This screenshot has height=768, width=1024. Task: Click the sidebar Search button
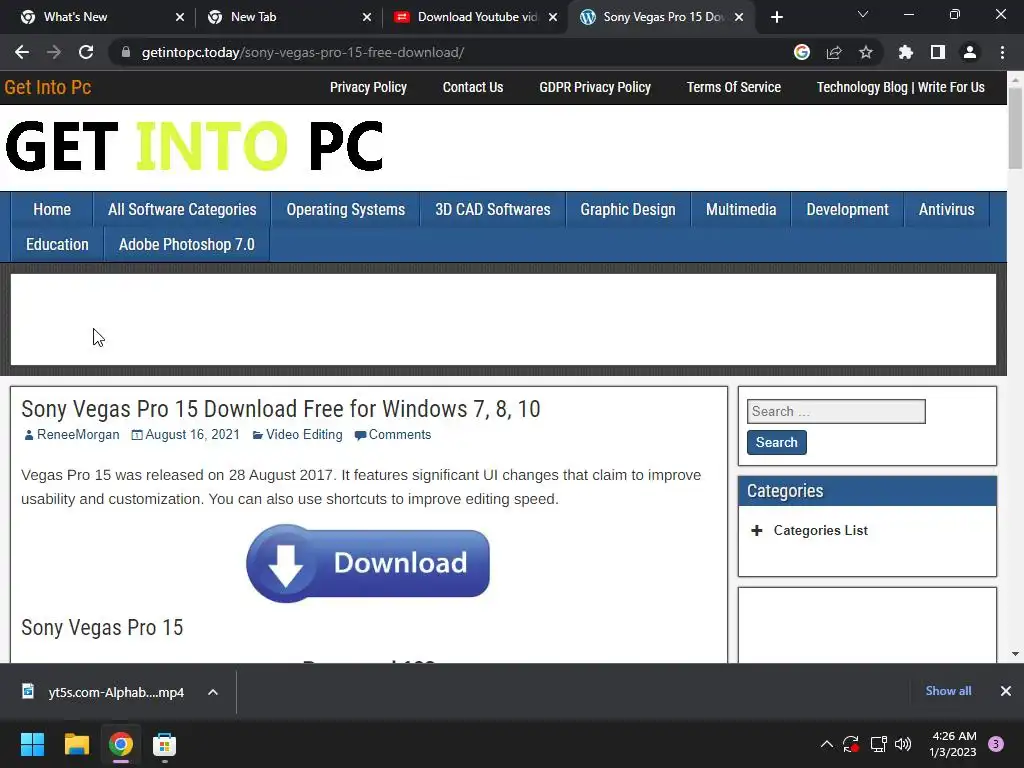pyautogui.click(x=776, y=442)
